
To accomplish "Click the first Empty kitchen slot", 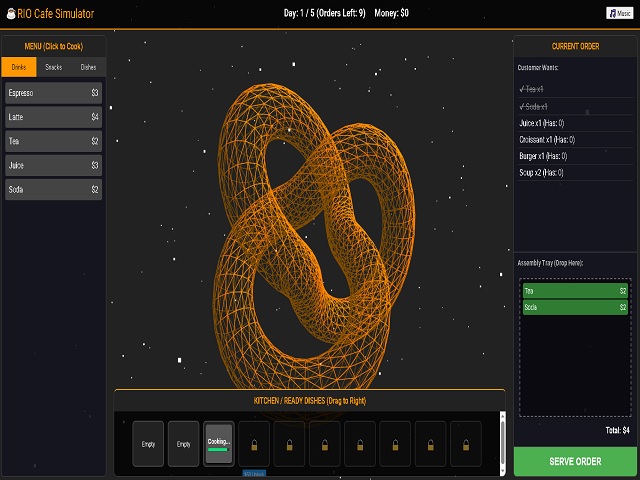I will click(149, 443).
